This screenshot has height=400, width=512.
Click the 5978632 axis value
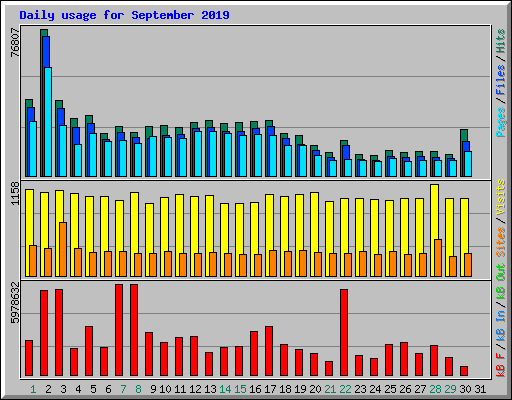pyautogui.click(x=15, y=303)
